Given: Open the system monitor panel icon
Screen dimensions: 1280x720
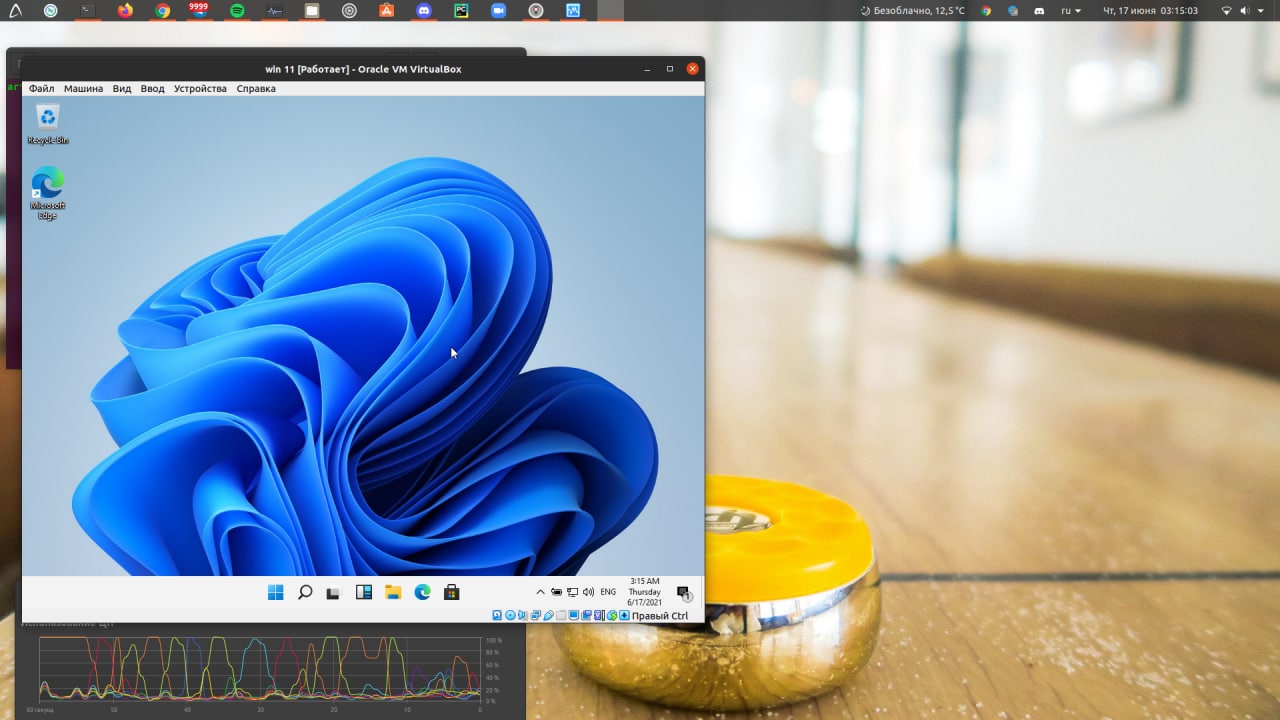Looking at the screenshot, I should [x=274, y=10].
